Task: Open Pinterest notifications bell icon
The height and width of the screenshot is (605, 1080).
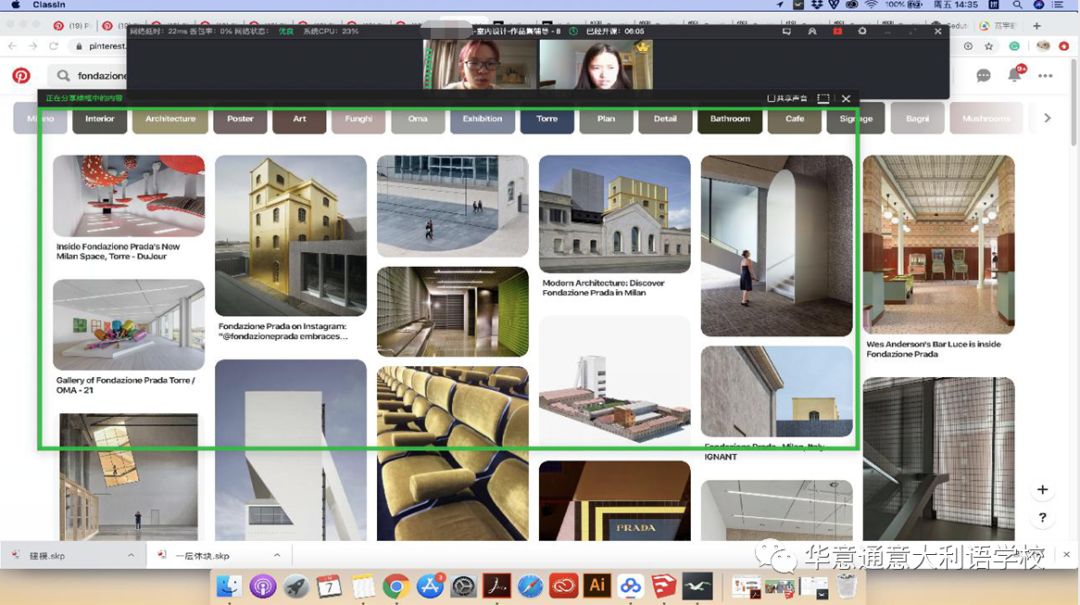Action: click(1015, 74)
